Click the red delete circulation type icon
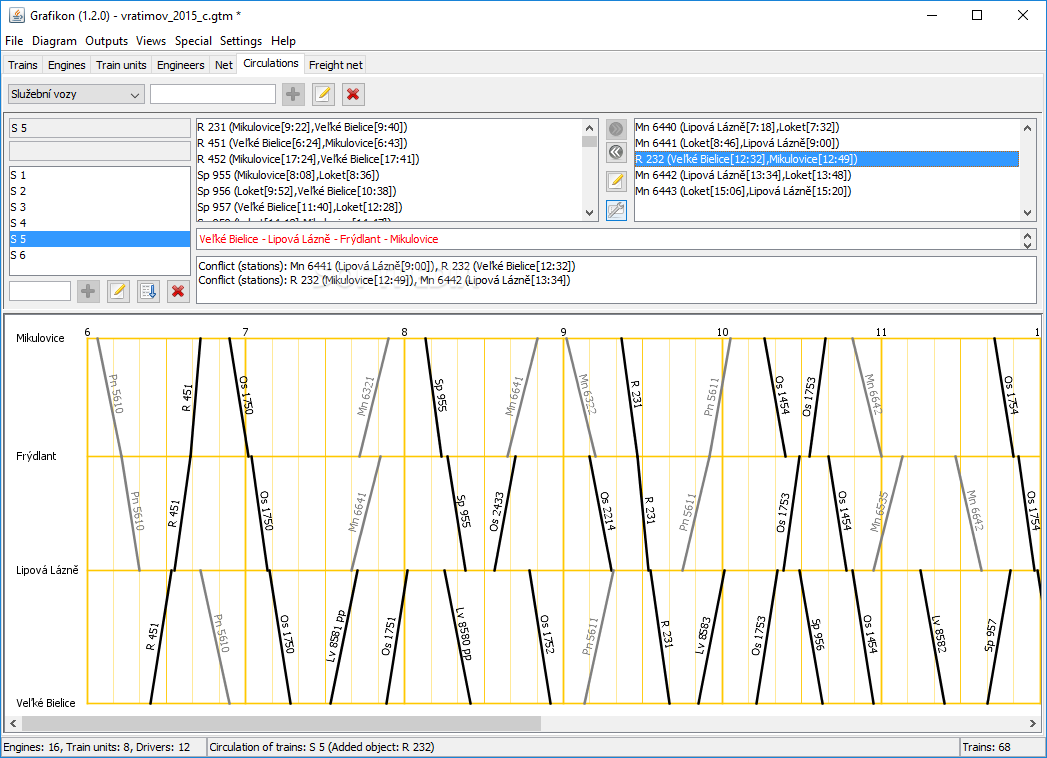 coord(353,94)
